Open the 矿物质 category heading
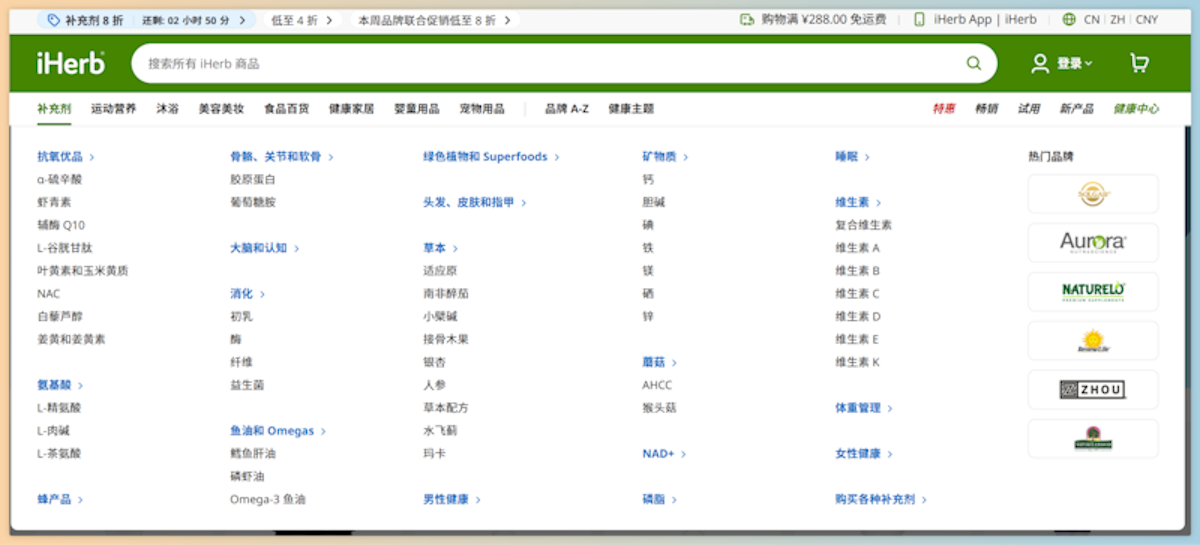Screen dimensions: 1200x545 click(x=665, y=157)
